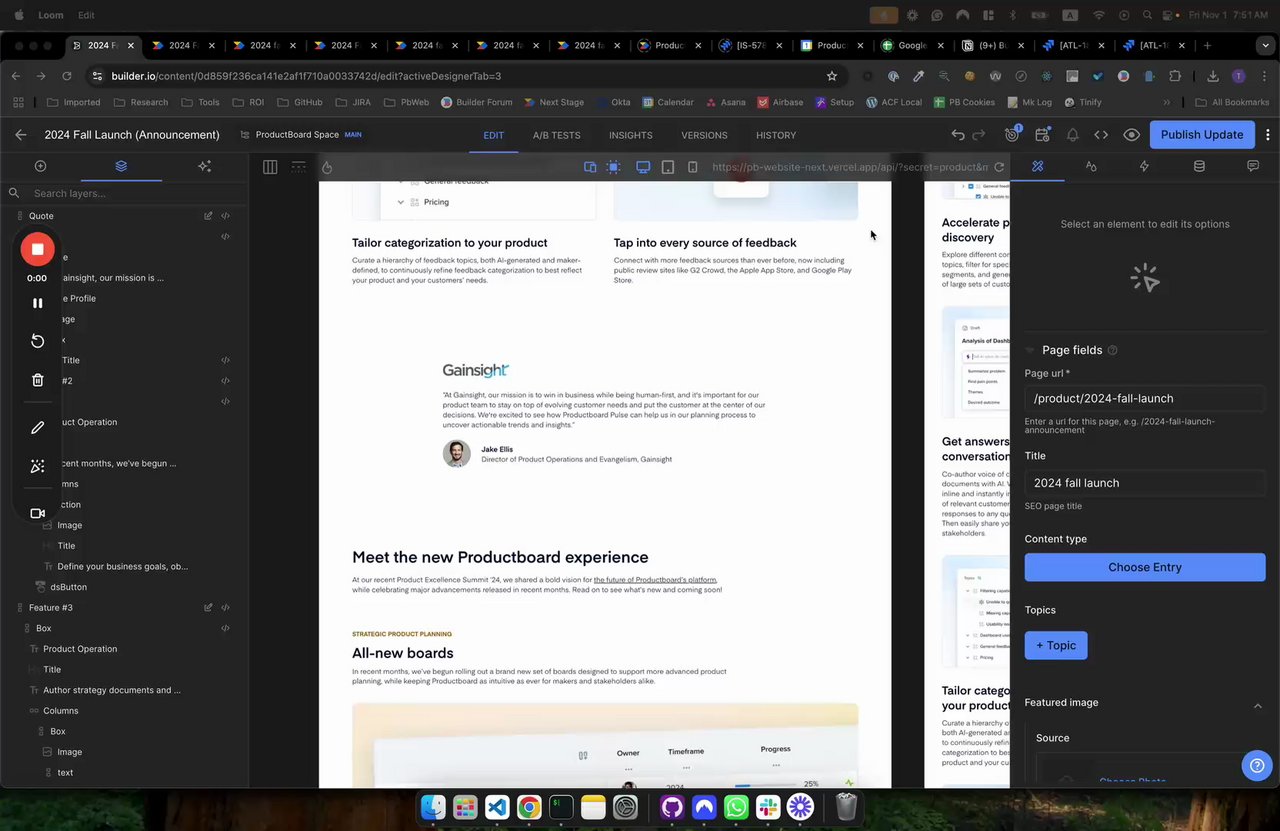Collapse the Page fields section
The width and height of the screenshot is (1280, 831).
tap(1030, 350)
